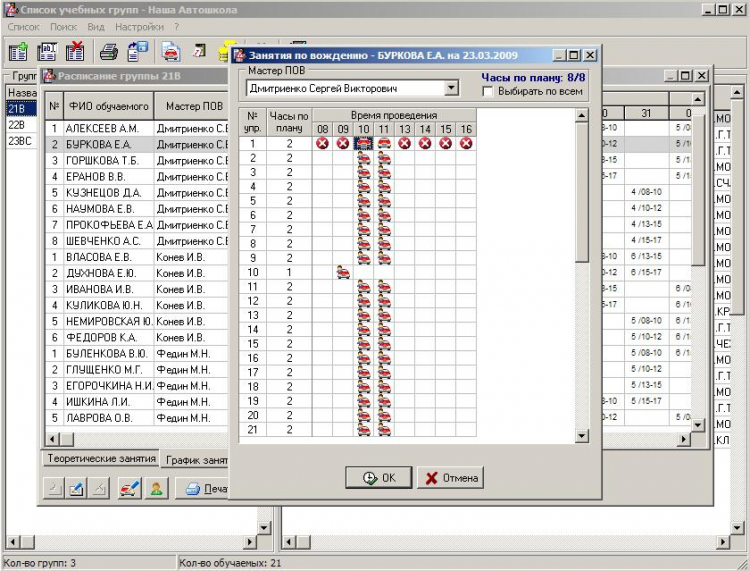Click the Мастер ПОВ column header in schedule

pos(192,106)
